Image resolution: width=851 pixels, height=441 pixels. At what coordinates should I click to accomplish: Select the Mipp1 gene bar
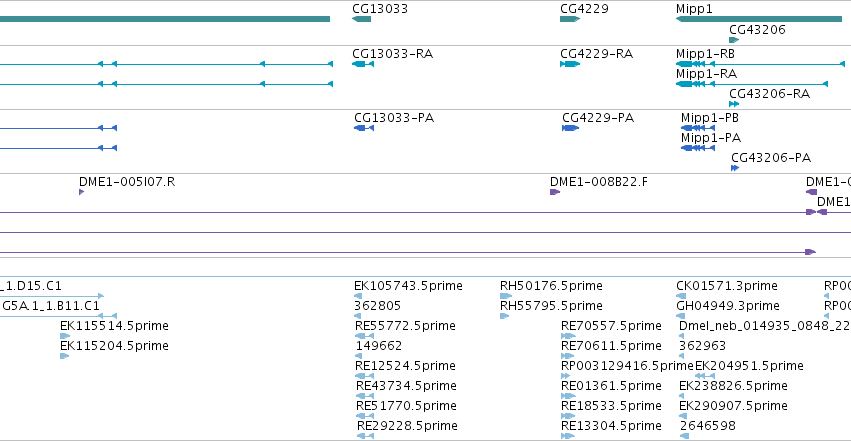pos(759,19)
